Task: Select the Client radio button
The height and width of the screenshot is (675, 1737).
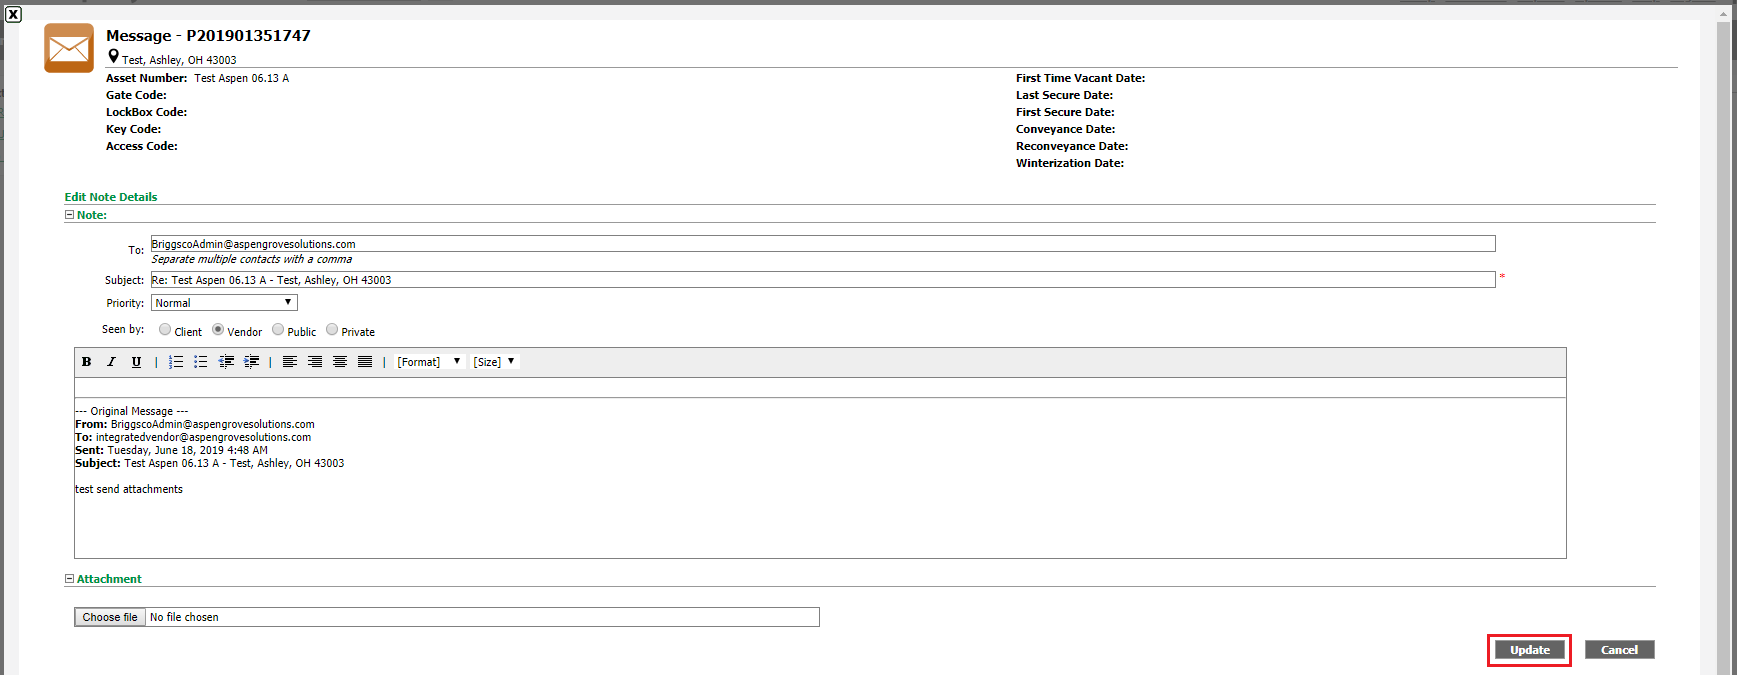Action: click(165, 329)
